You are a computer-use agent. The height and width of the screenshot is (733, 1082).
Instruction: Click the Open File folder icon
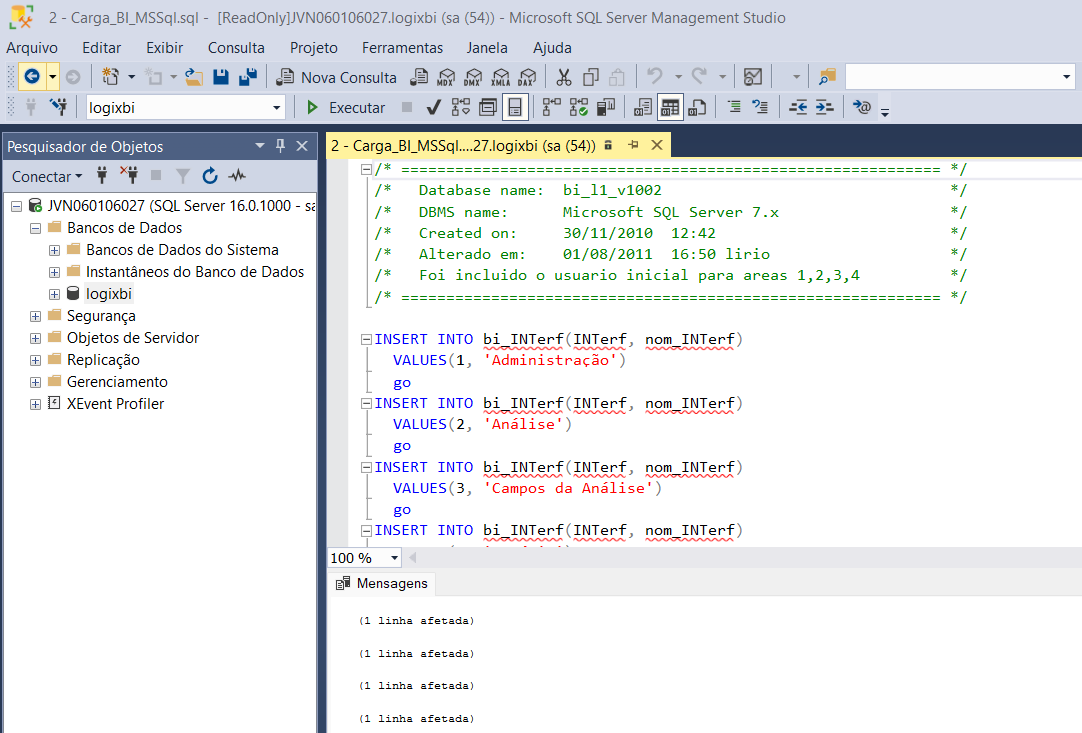pos(194,77)
